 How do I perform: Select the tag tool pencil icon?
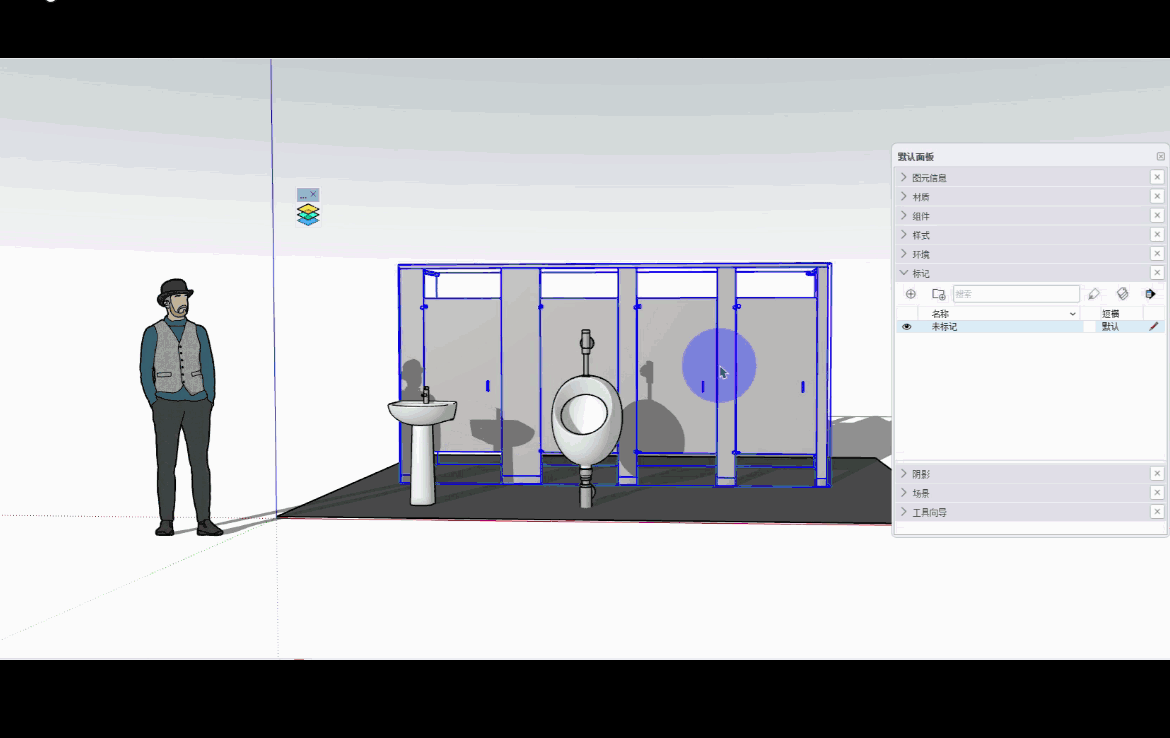tap(1094, 294)
